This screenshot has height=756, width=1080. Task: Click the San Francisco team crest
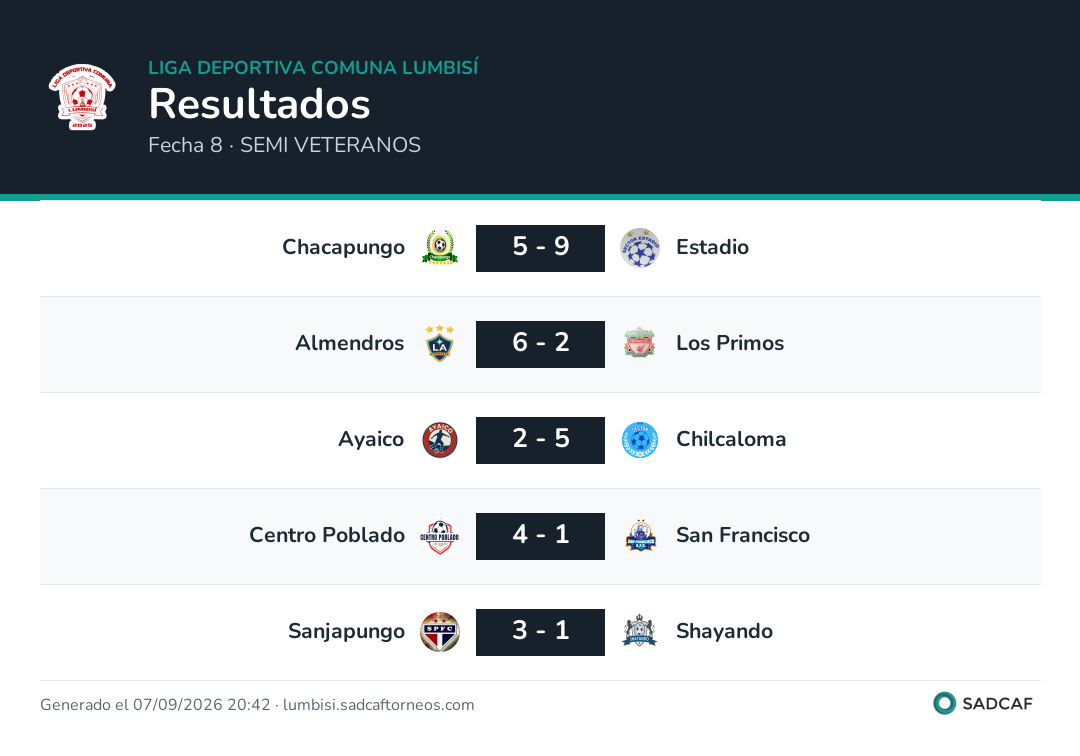640,536
